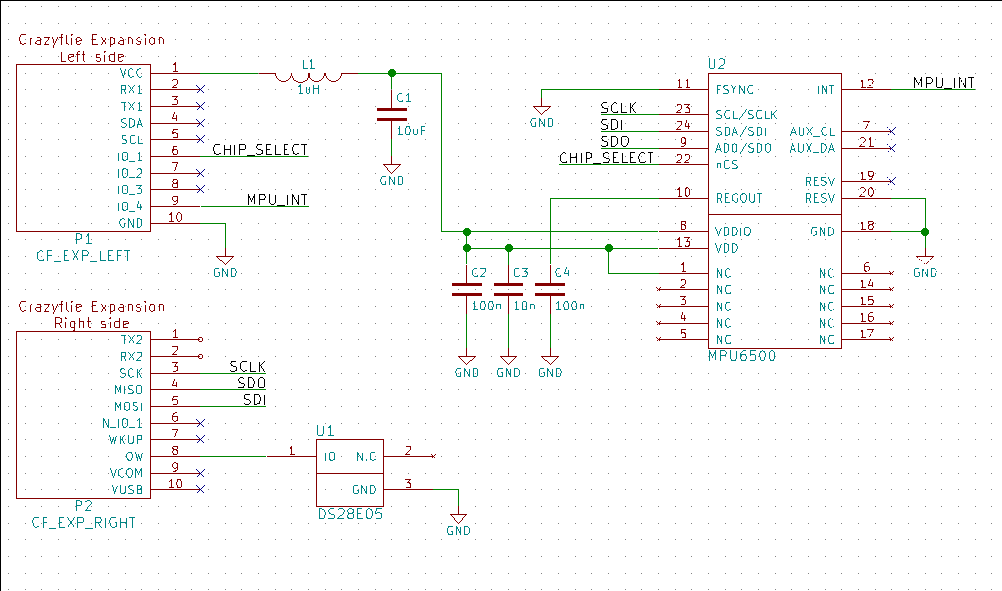Select CHIP_SELECT label on P1 IO_1
The image size is (1002, 591).
(x=260, y=150)
